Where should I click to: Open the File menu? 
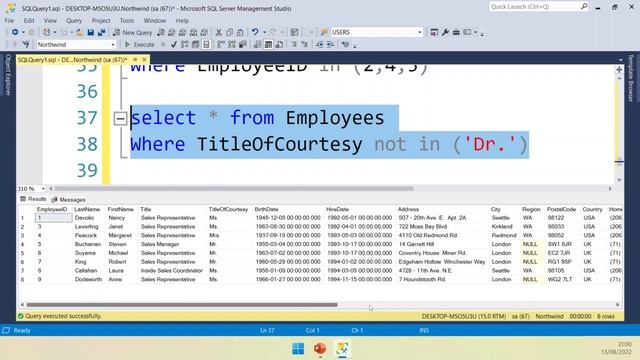(x=9, y=20)
